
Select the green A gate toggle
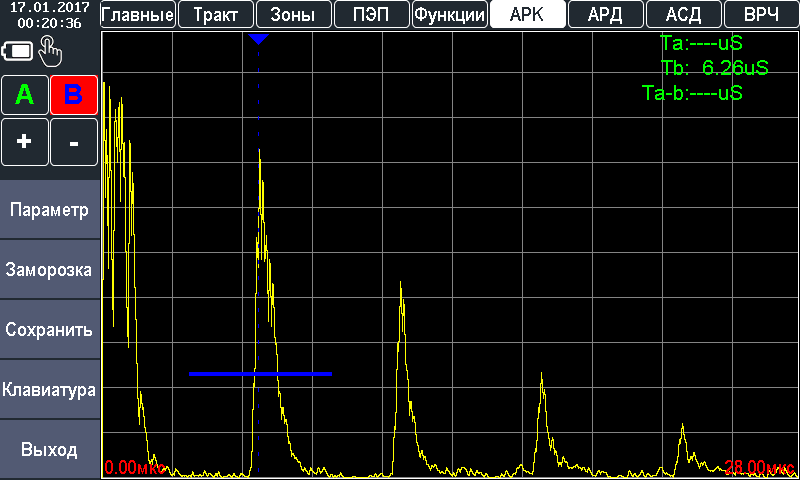point(25,95)
